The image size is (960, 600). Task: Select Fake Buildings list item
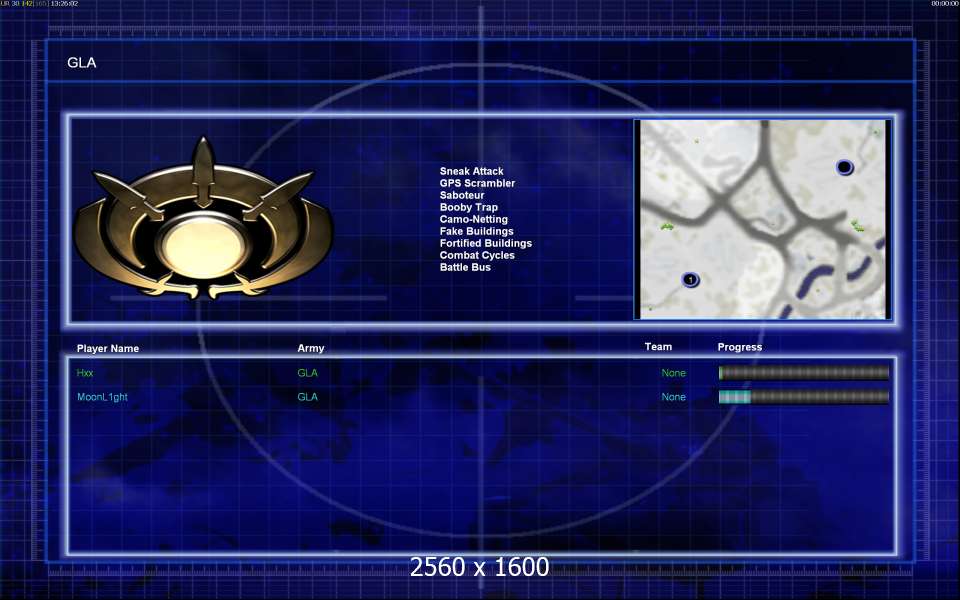[476, 231]
